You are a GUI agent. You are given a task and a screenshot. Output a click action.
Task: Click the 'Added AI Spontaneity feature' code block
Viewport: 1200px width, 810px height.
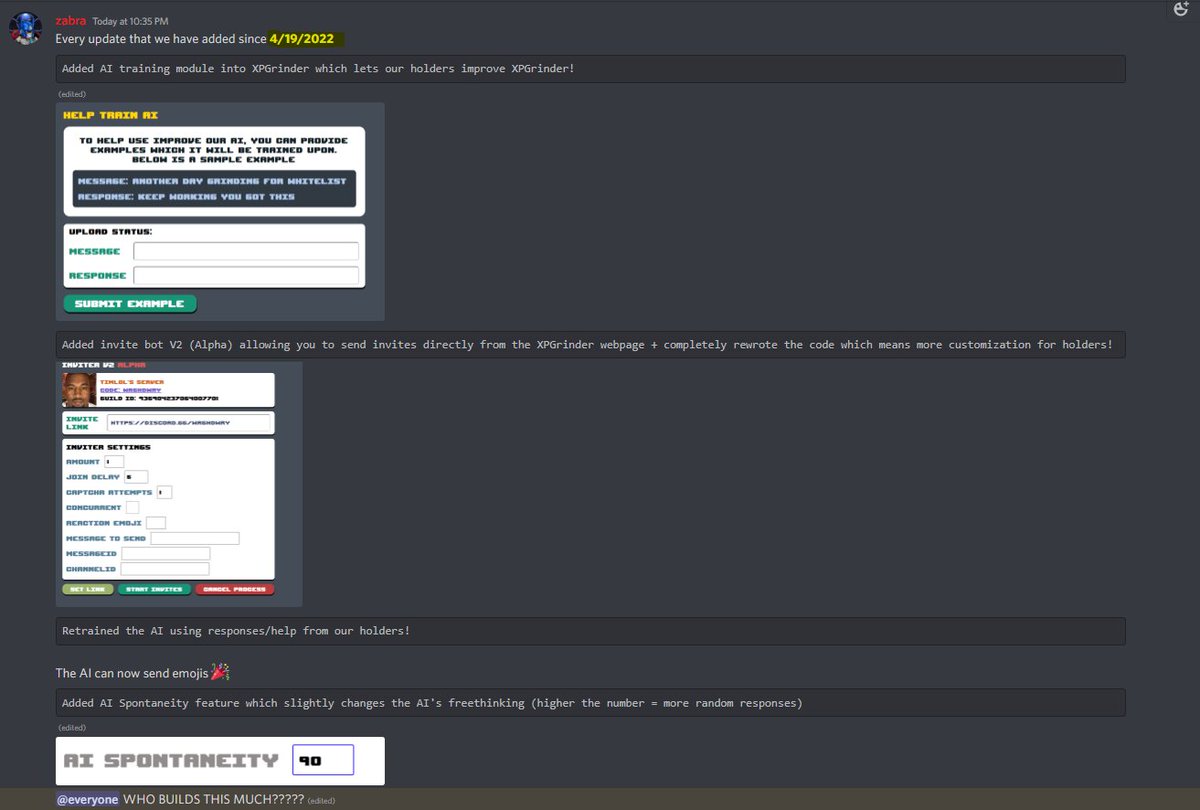(x=590, y=703)
